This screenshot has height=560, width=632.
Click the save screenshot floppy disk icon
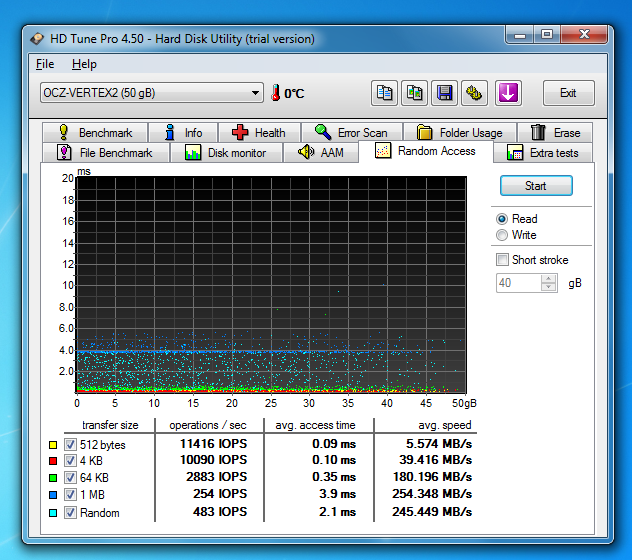445,93
